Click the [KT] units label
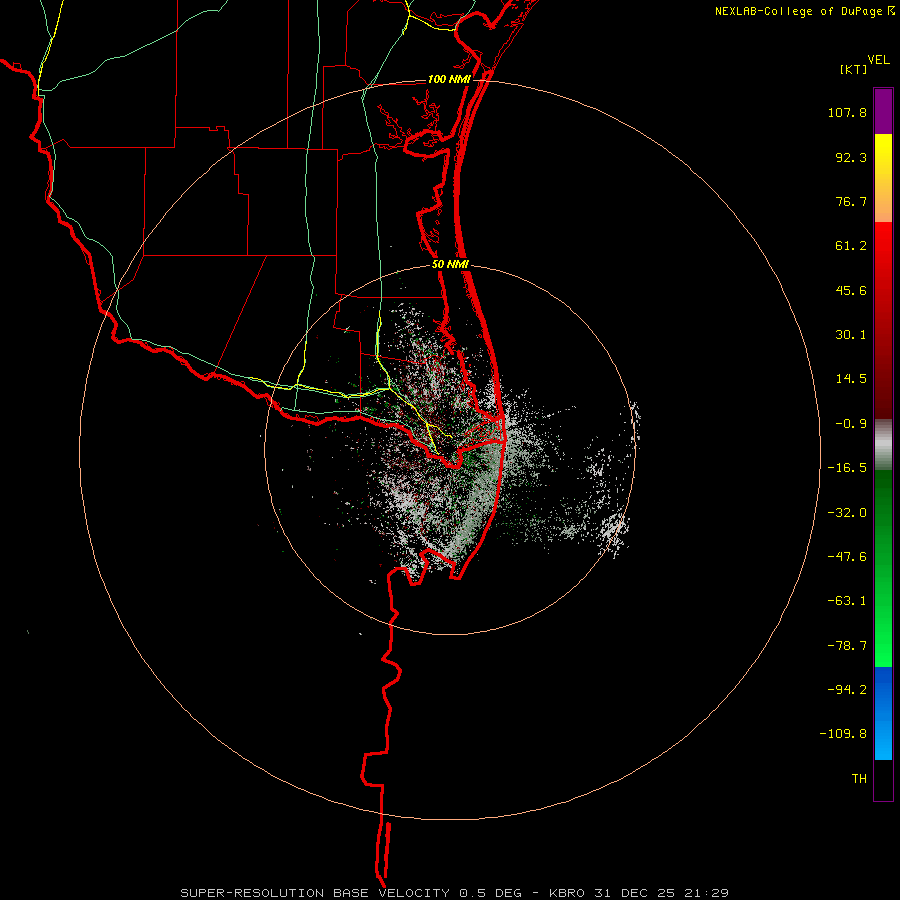Viewport: 900px width, 900px height. point(853,69)
